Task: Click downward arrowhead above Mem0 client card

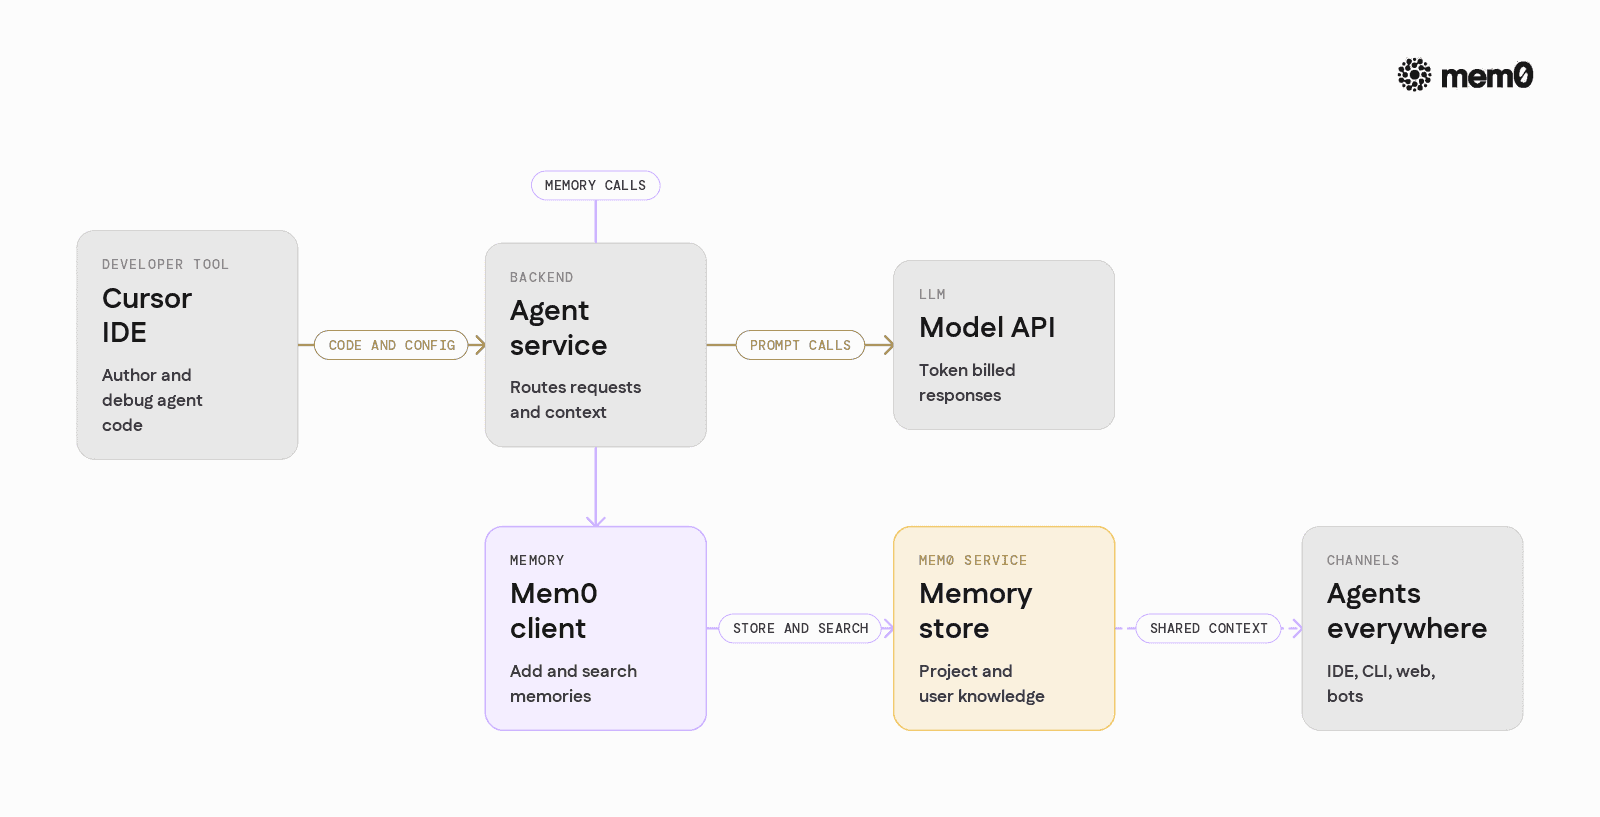Action: (596, 520)
